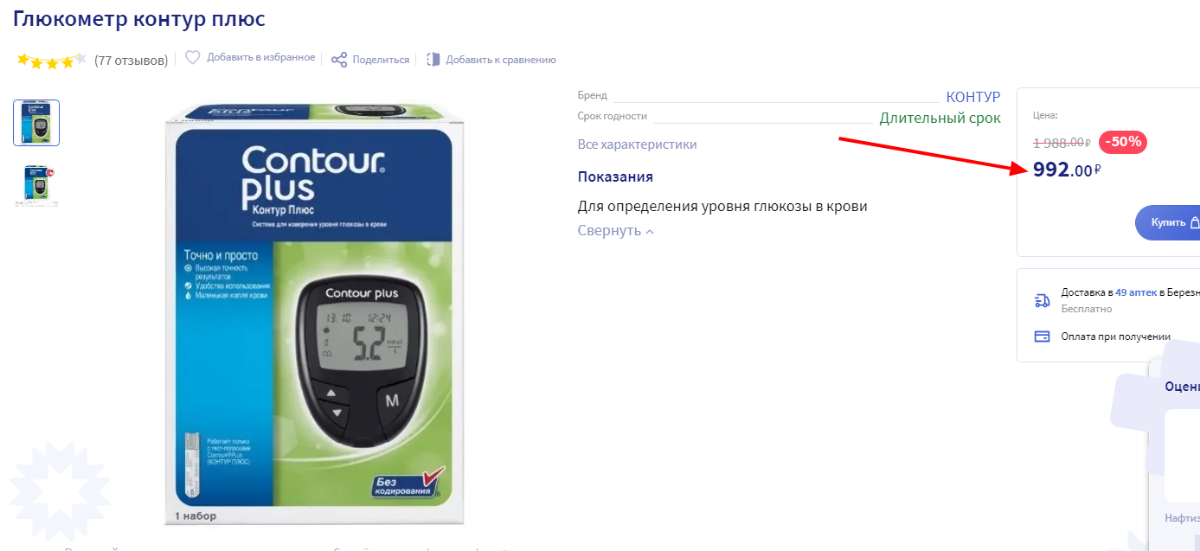
Task: Click the -50% discount badge
Action: click(1123, 142)
